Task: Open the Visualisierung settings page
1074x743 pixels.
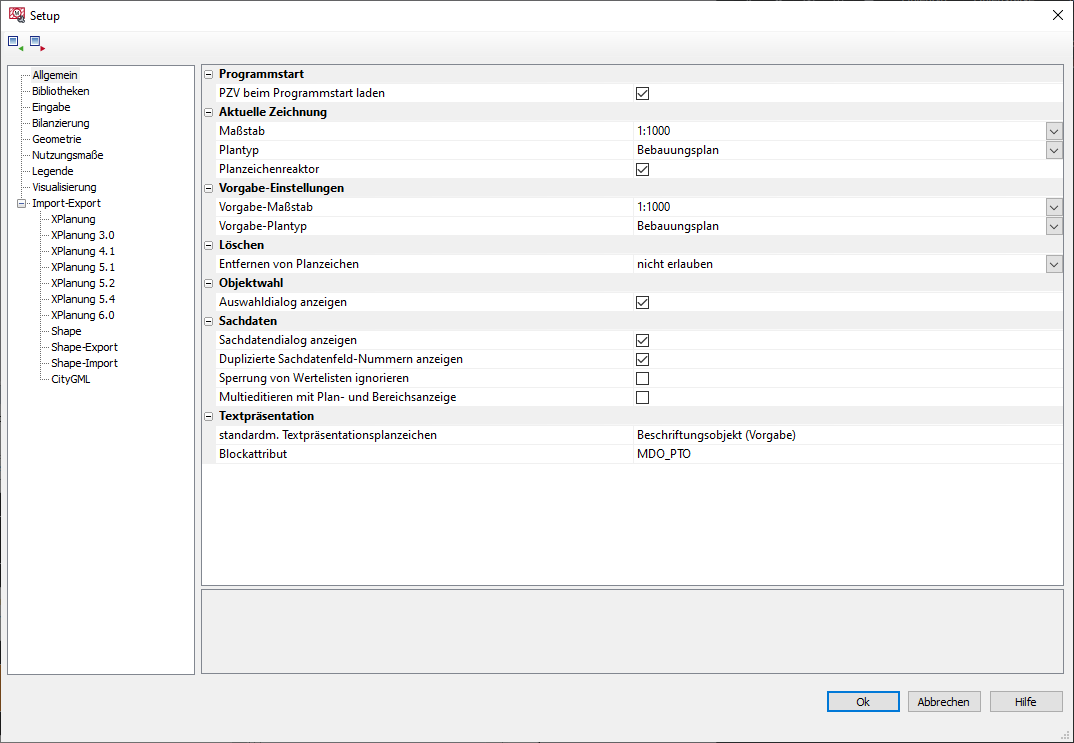Action: [64, 187]
